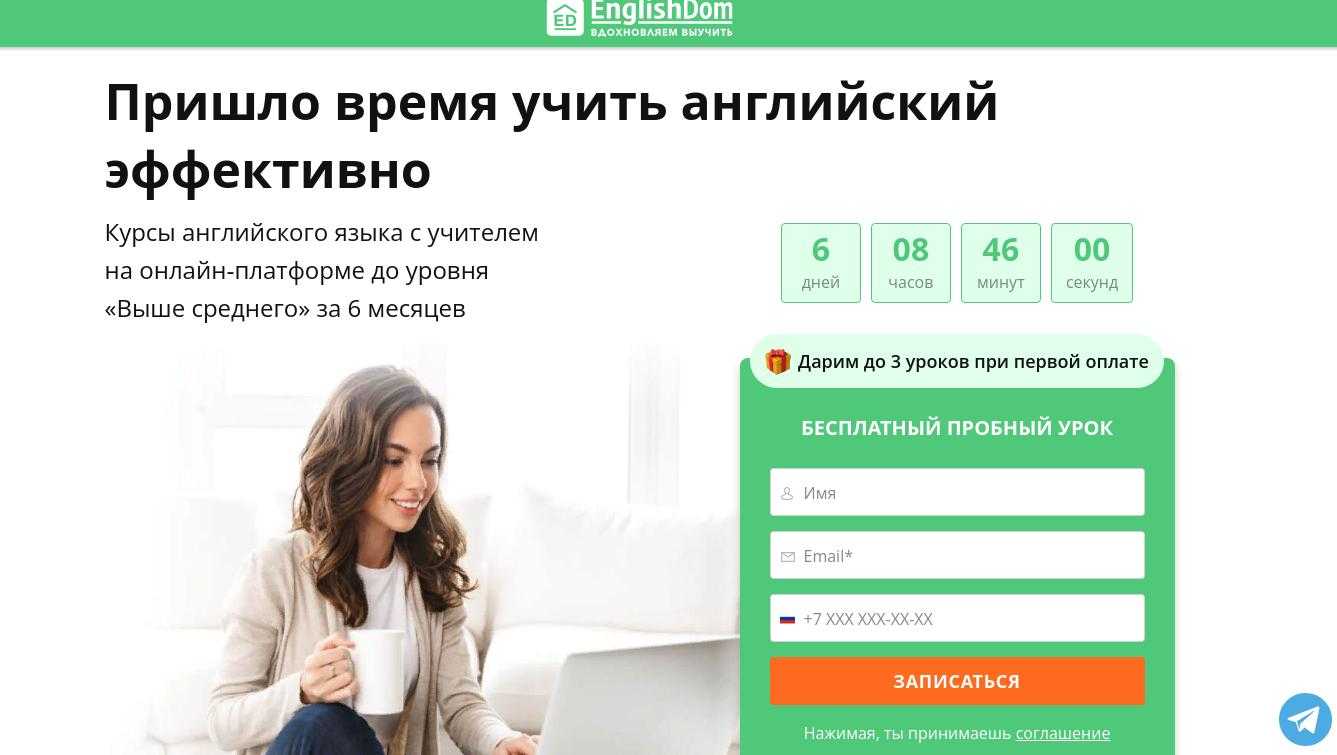
Task: Click the person icon in the Имя field
Action: click(787, 493)
